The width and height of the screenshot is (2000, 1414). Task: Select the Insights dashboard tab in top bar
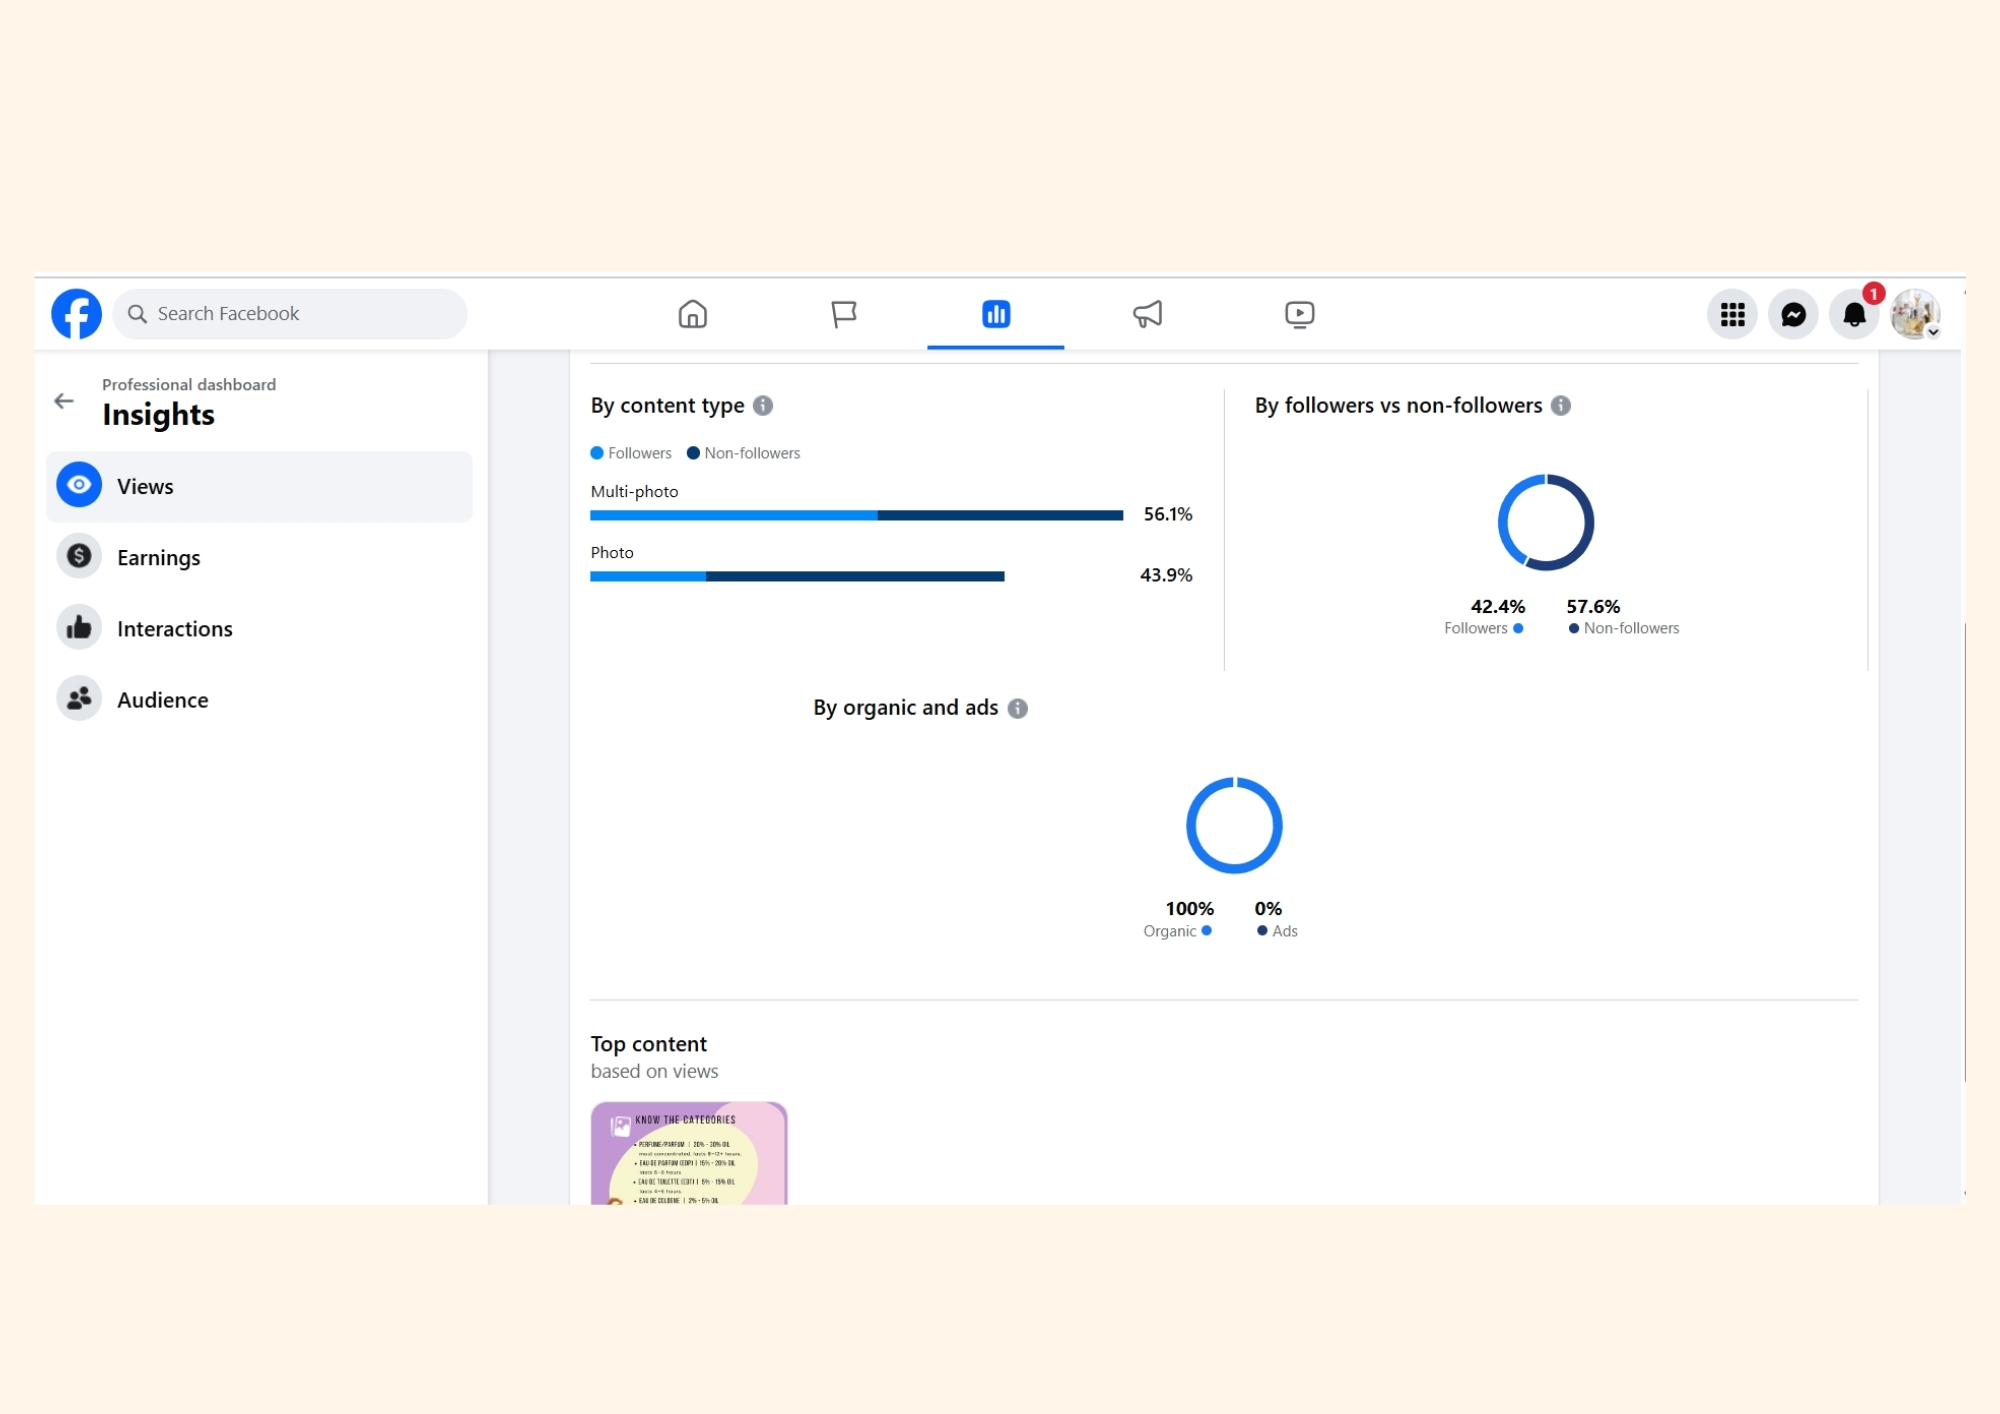[995, 314]
